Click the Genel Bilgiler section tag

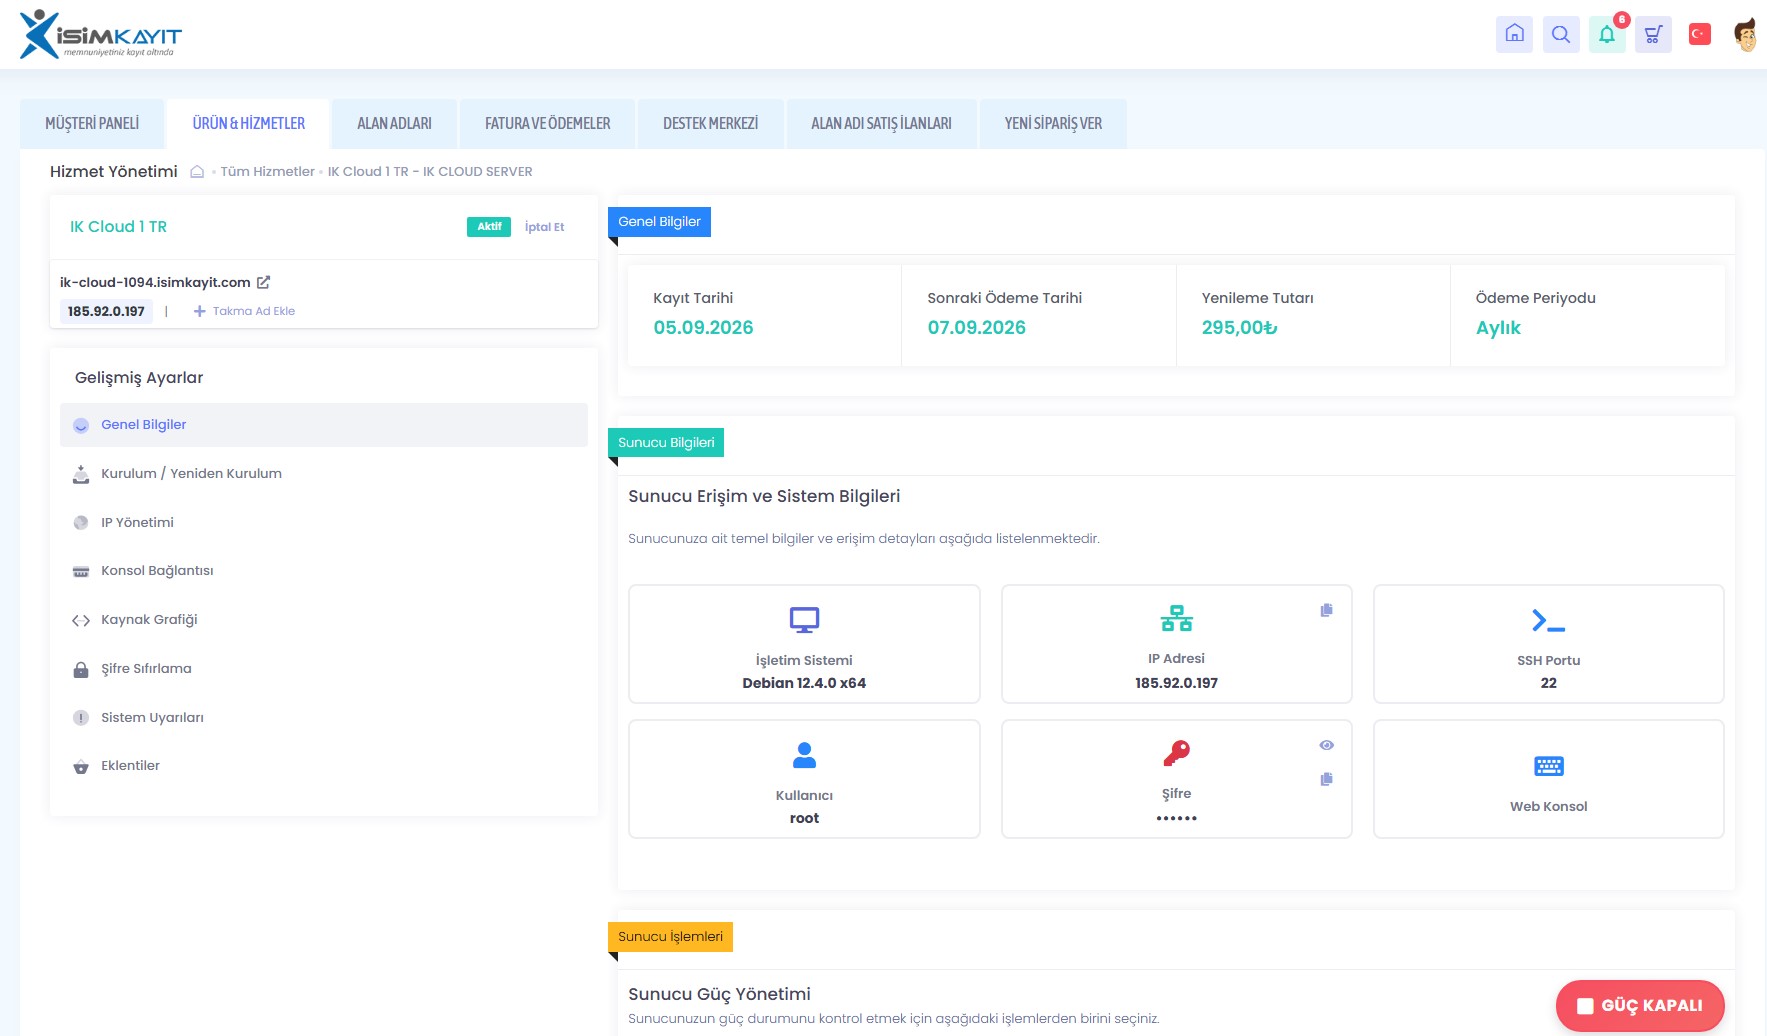(x=659, y=222)
